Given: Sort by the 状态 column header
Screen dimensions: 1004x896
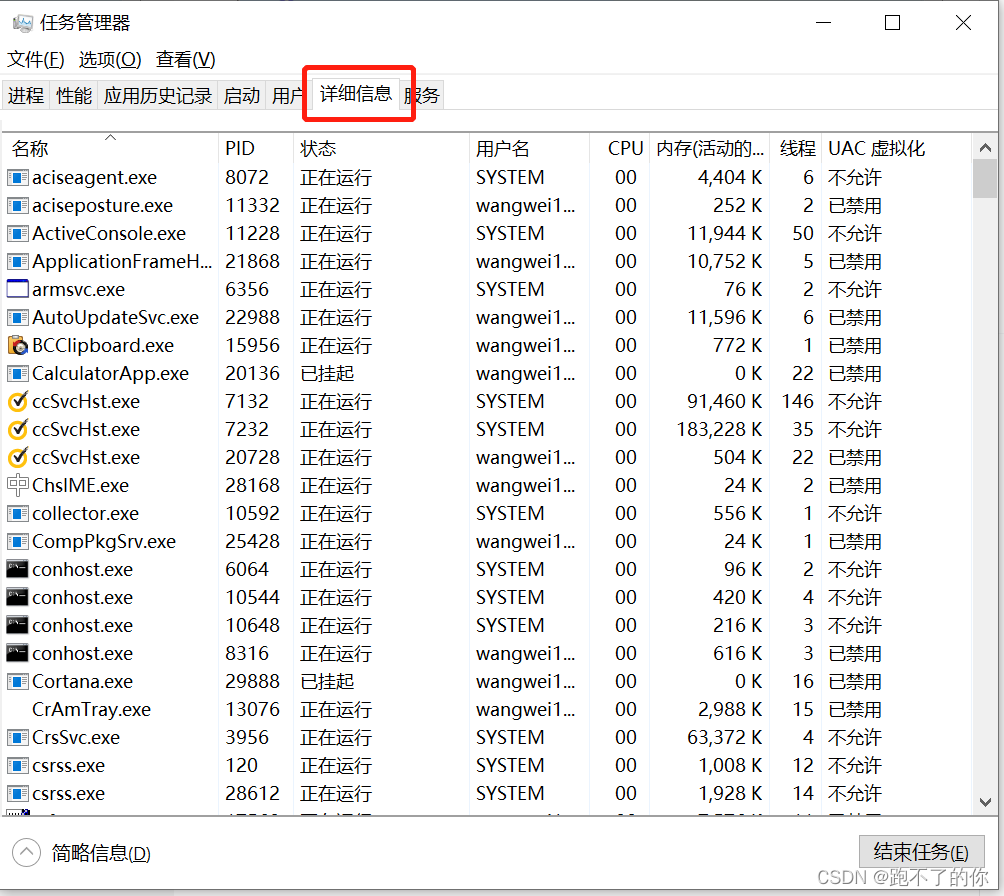Looking at the screenshot, I should pos(382,149).
